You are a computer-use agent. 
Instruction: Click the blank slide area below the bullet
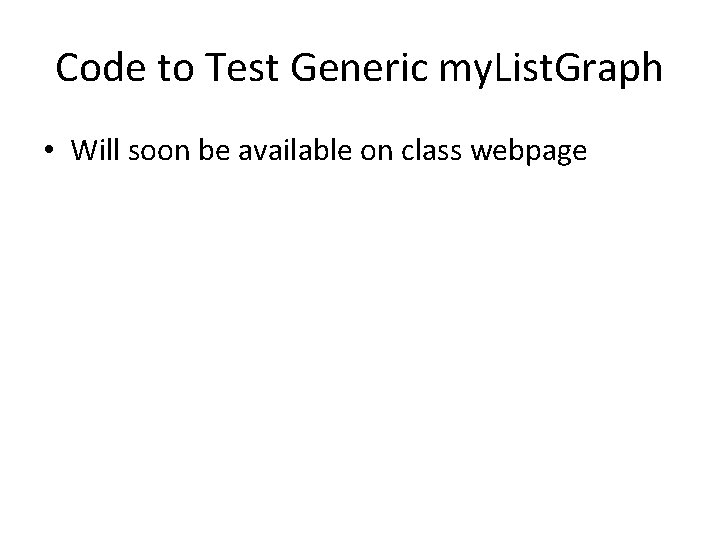(x=360, y=350)
